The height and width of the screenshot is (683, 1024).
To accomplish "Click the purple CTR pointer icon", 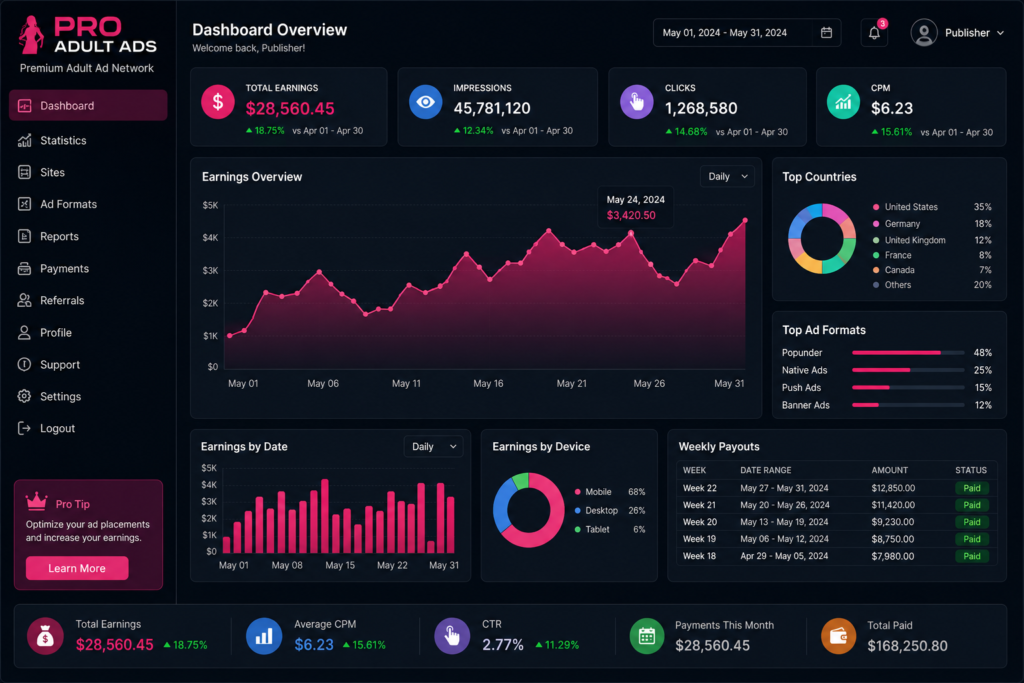I will tap(452, 636).
